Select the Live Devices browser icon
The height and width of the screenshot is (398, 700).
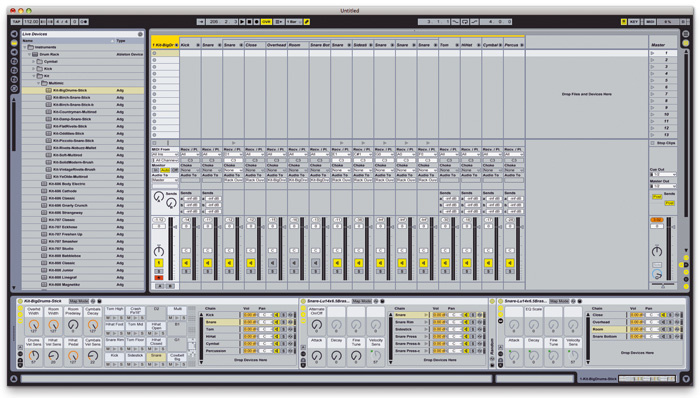tap(14, 43)
